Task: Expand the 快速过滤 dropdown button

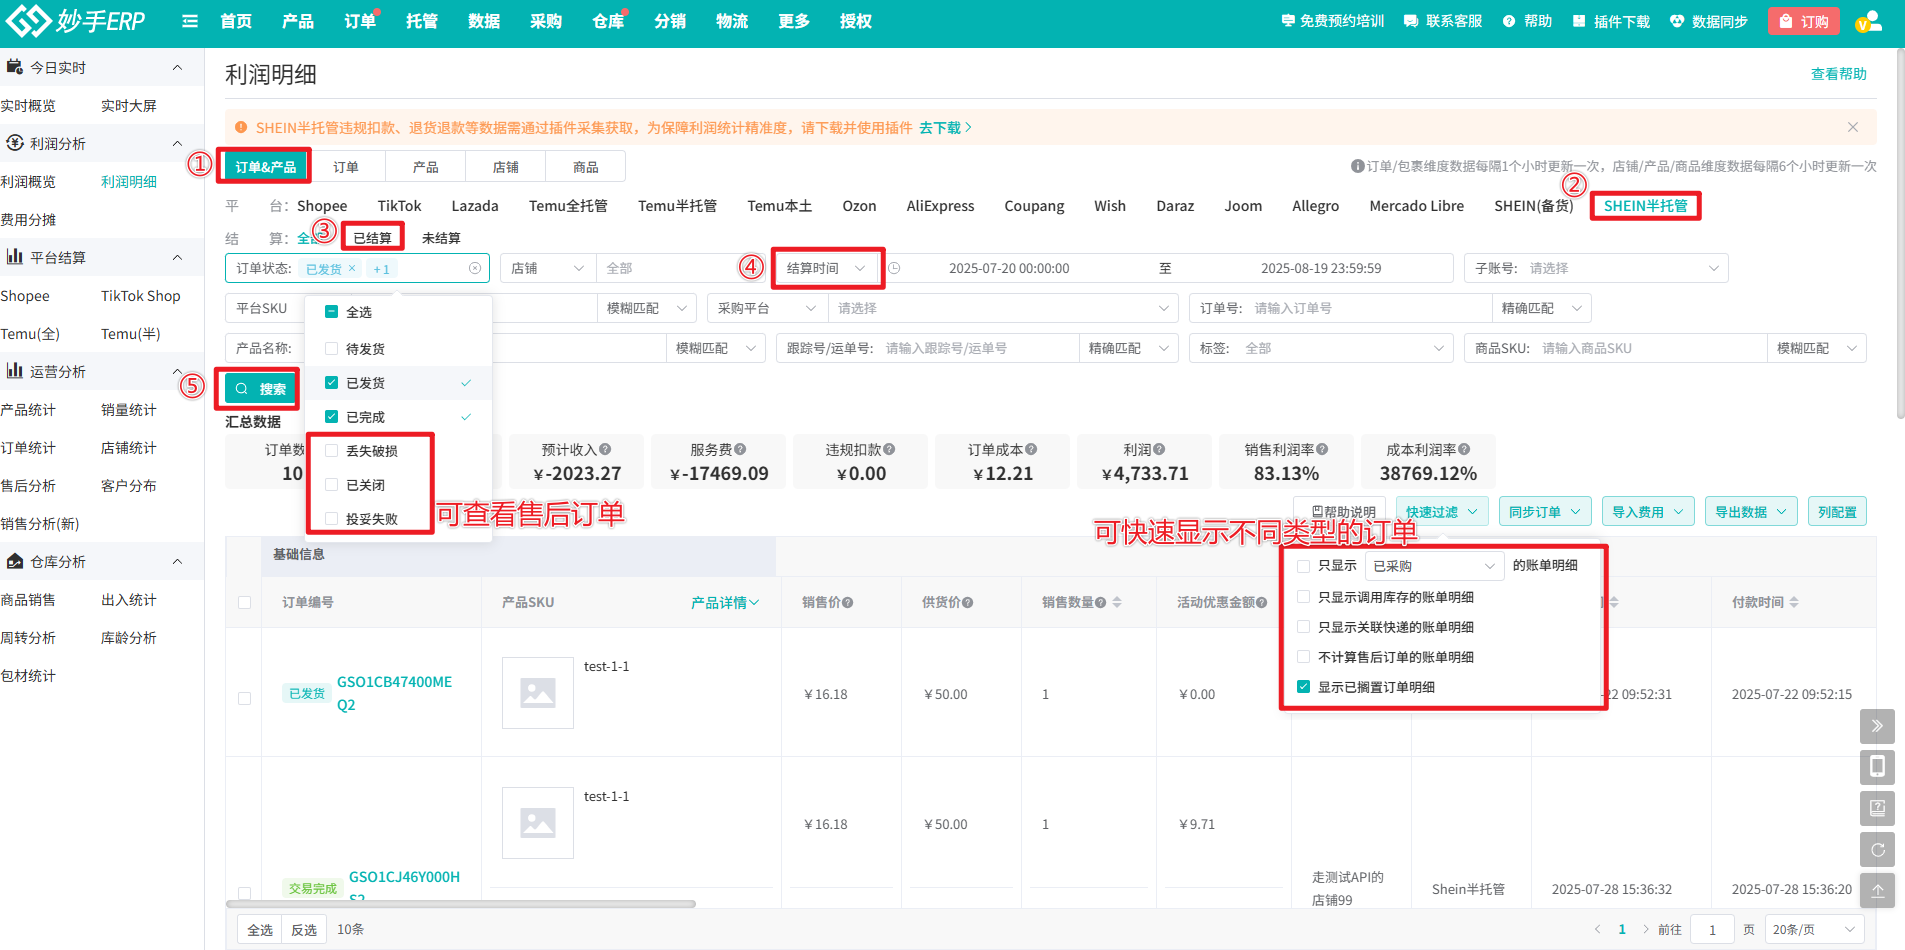Action: point(1441,512)
